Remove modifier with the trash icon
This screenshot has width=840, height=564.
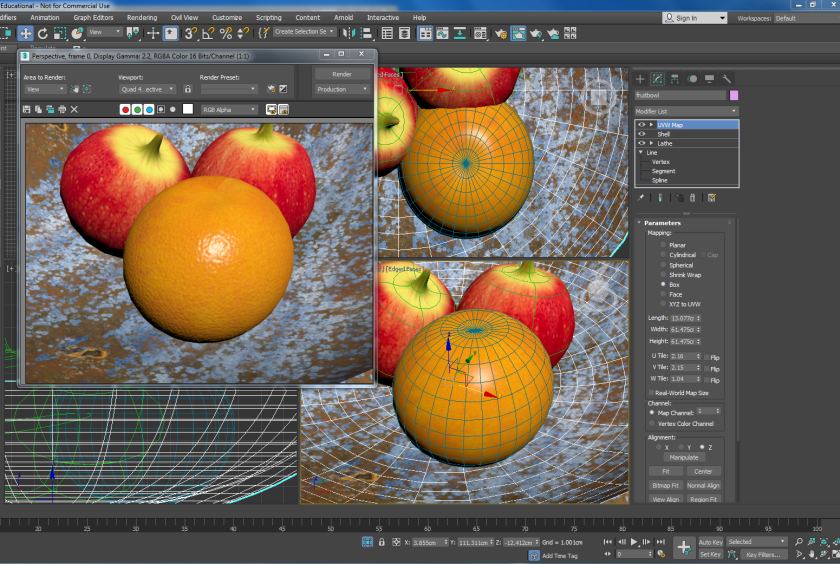pyautogui.click(x=692, y=198)
